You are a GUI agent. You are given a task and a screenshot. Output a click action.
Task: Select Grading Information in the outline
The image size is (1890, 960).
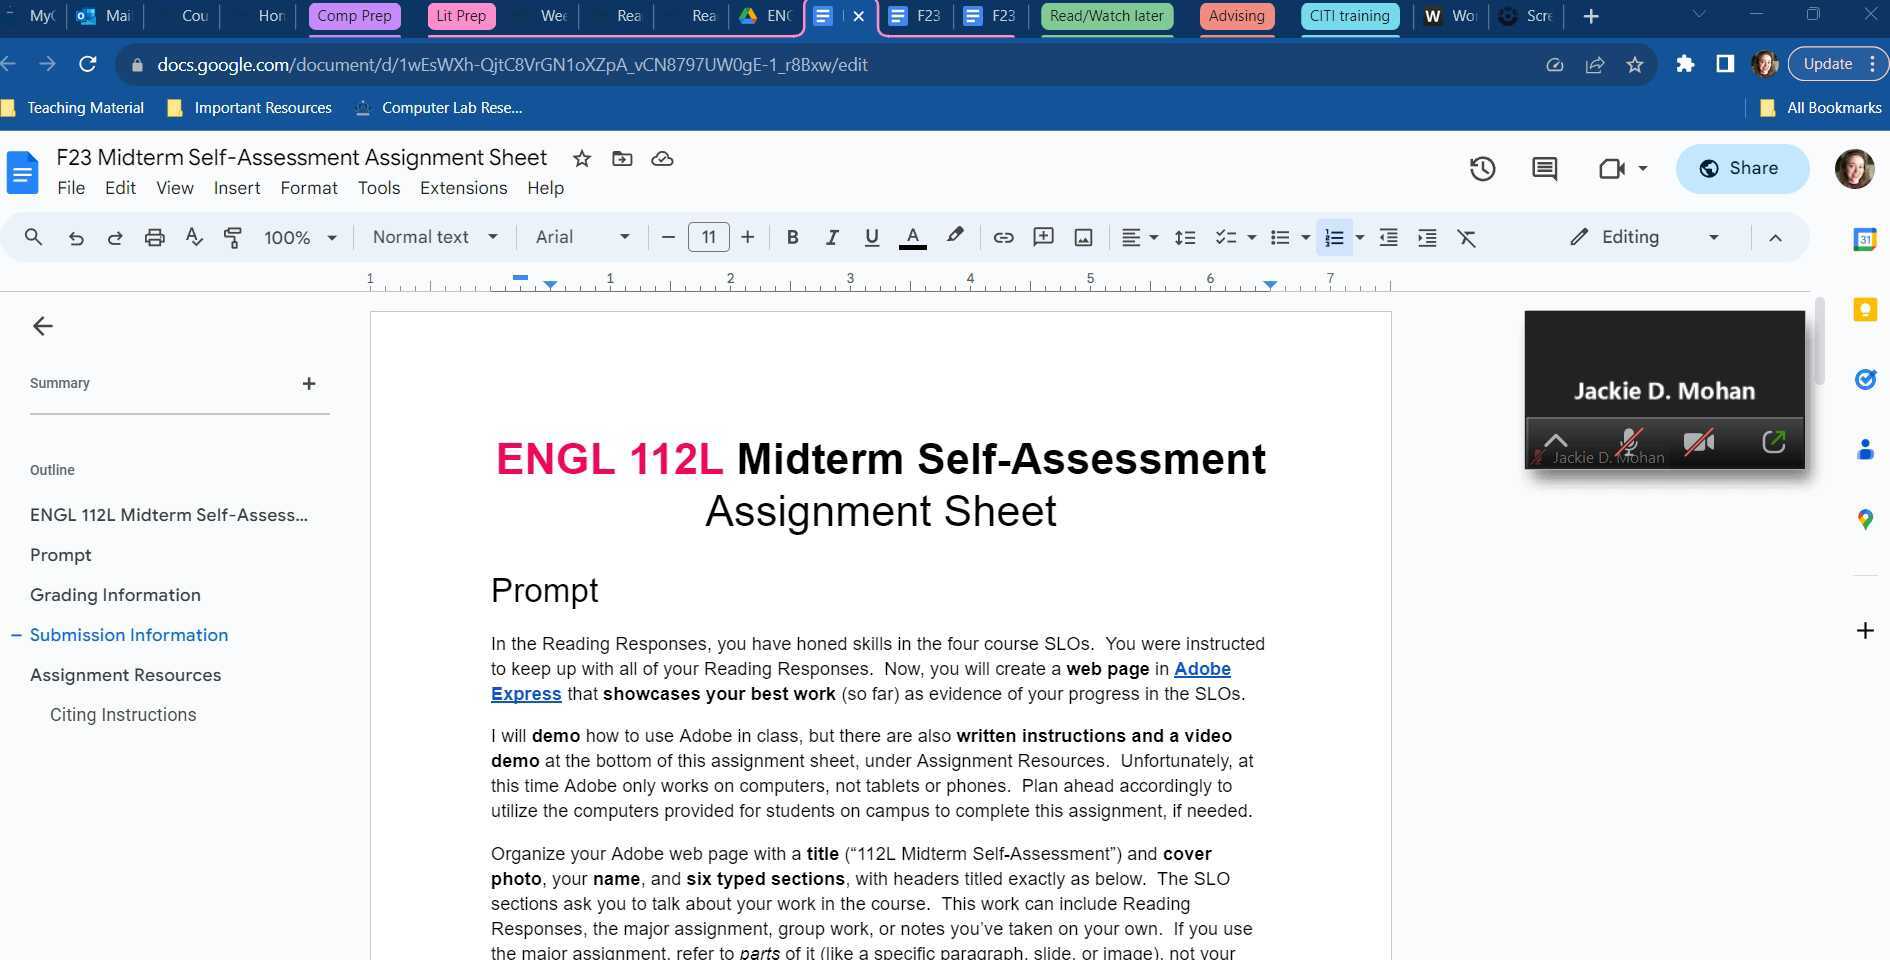click(115, 594)
